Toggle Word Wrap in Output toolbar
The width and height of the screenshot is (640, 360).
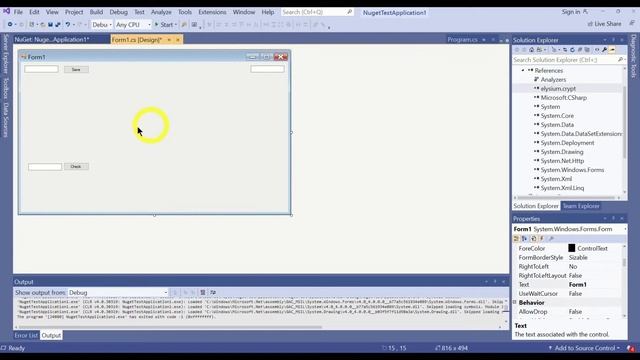click(x=213, y=293)
